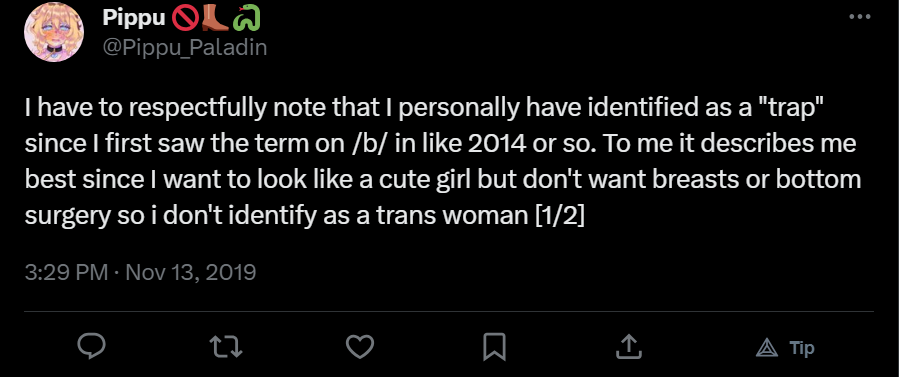
Task: Open the three-dot more options menu
Action: (859, 17)
